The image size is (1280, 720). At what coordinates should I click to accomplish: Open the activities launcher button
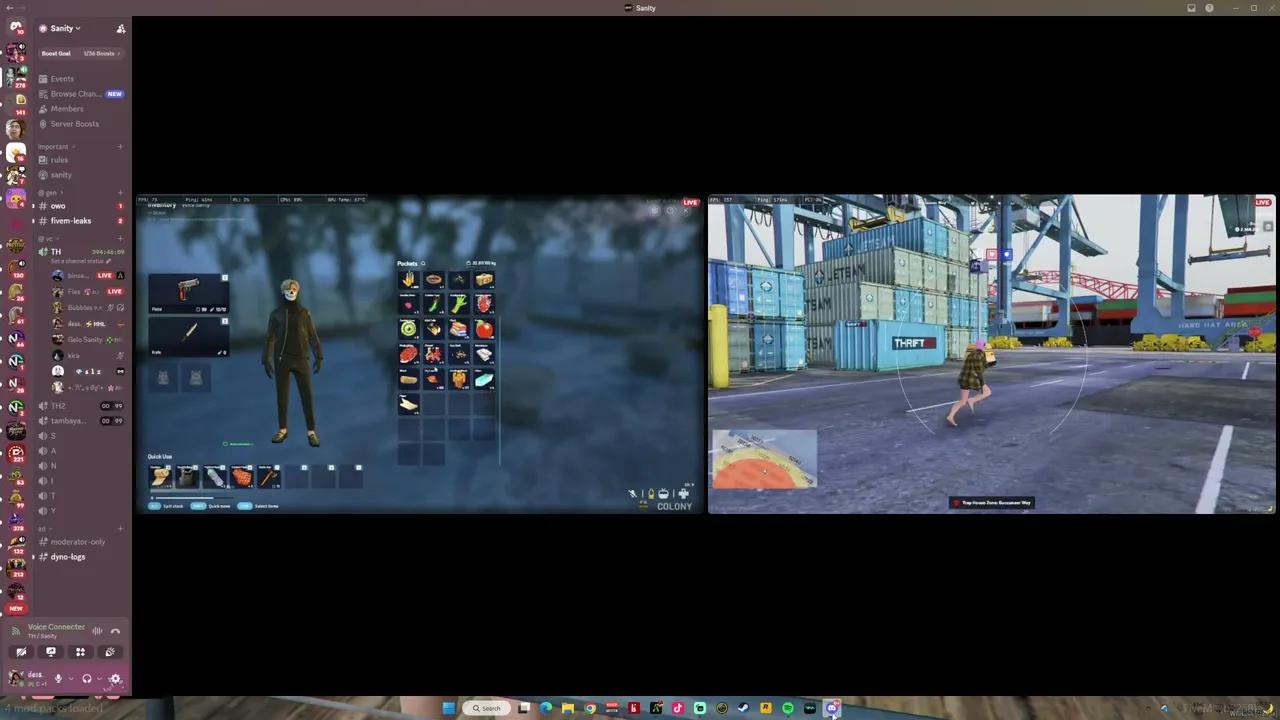[x=81, y=652]
